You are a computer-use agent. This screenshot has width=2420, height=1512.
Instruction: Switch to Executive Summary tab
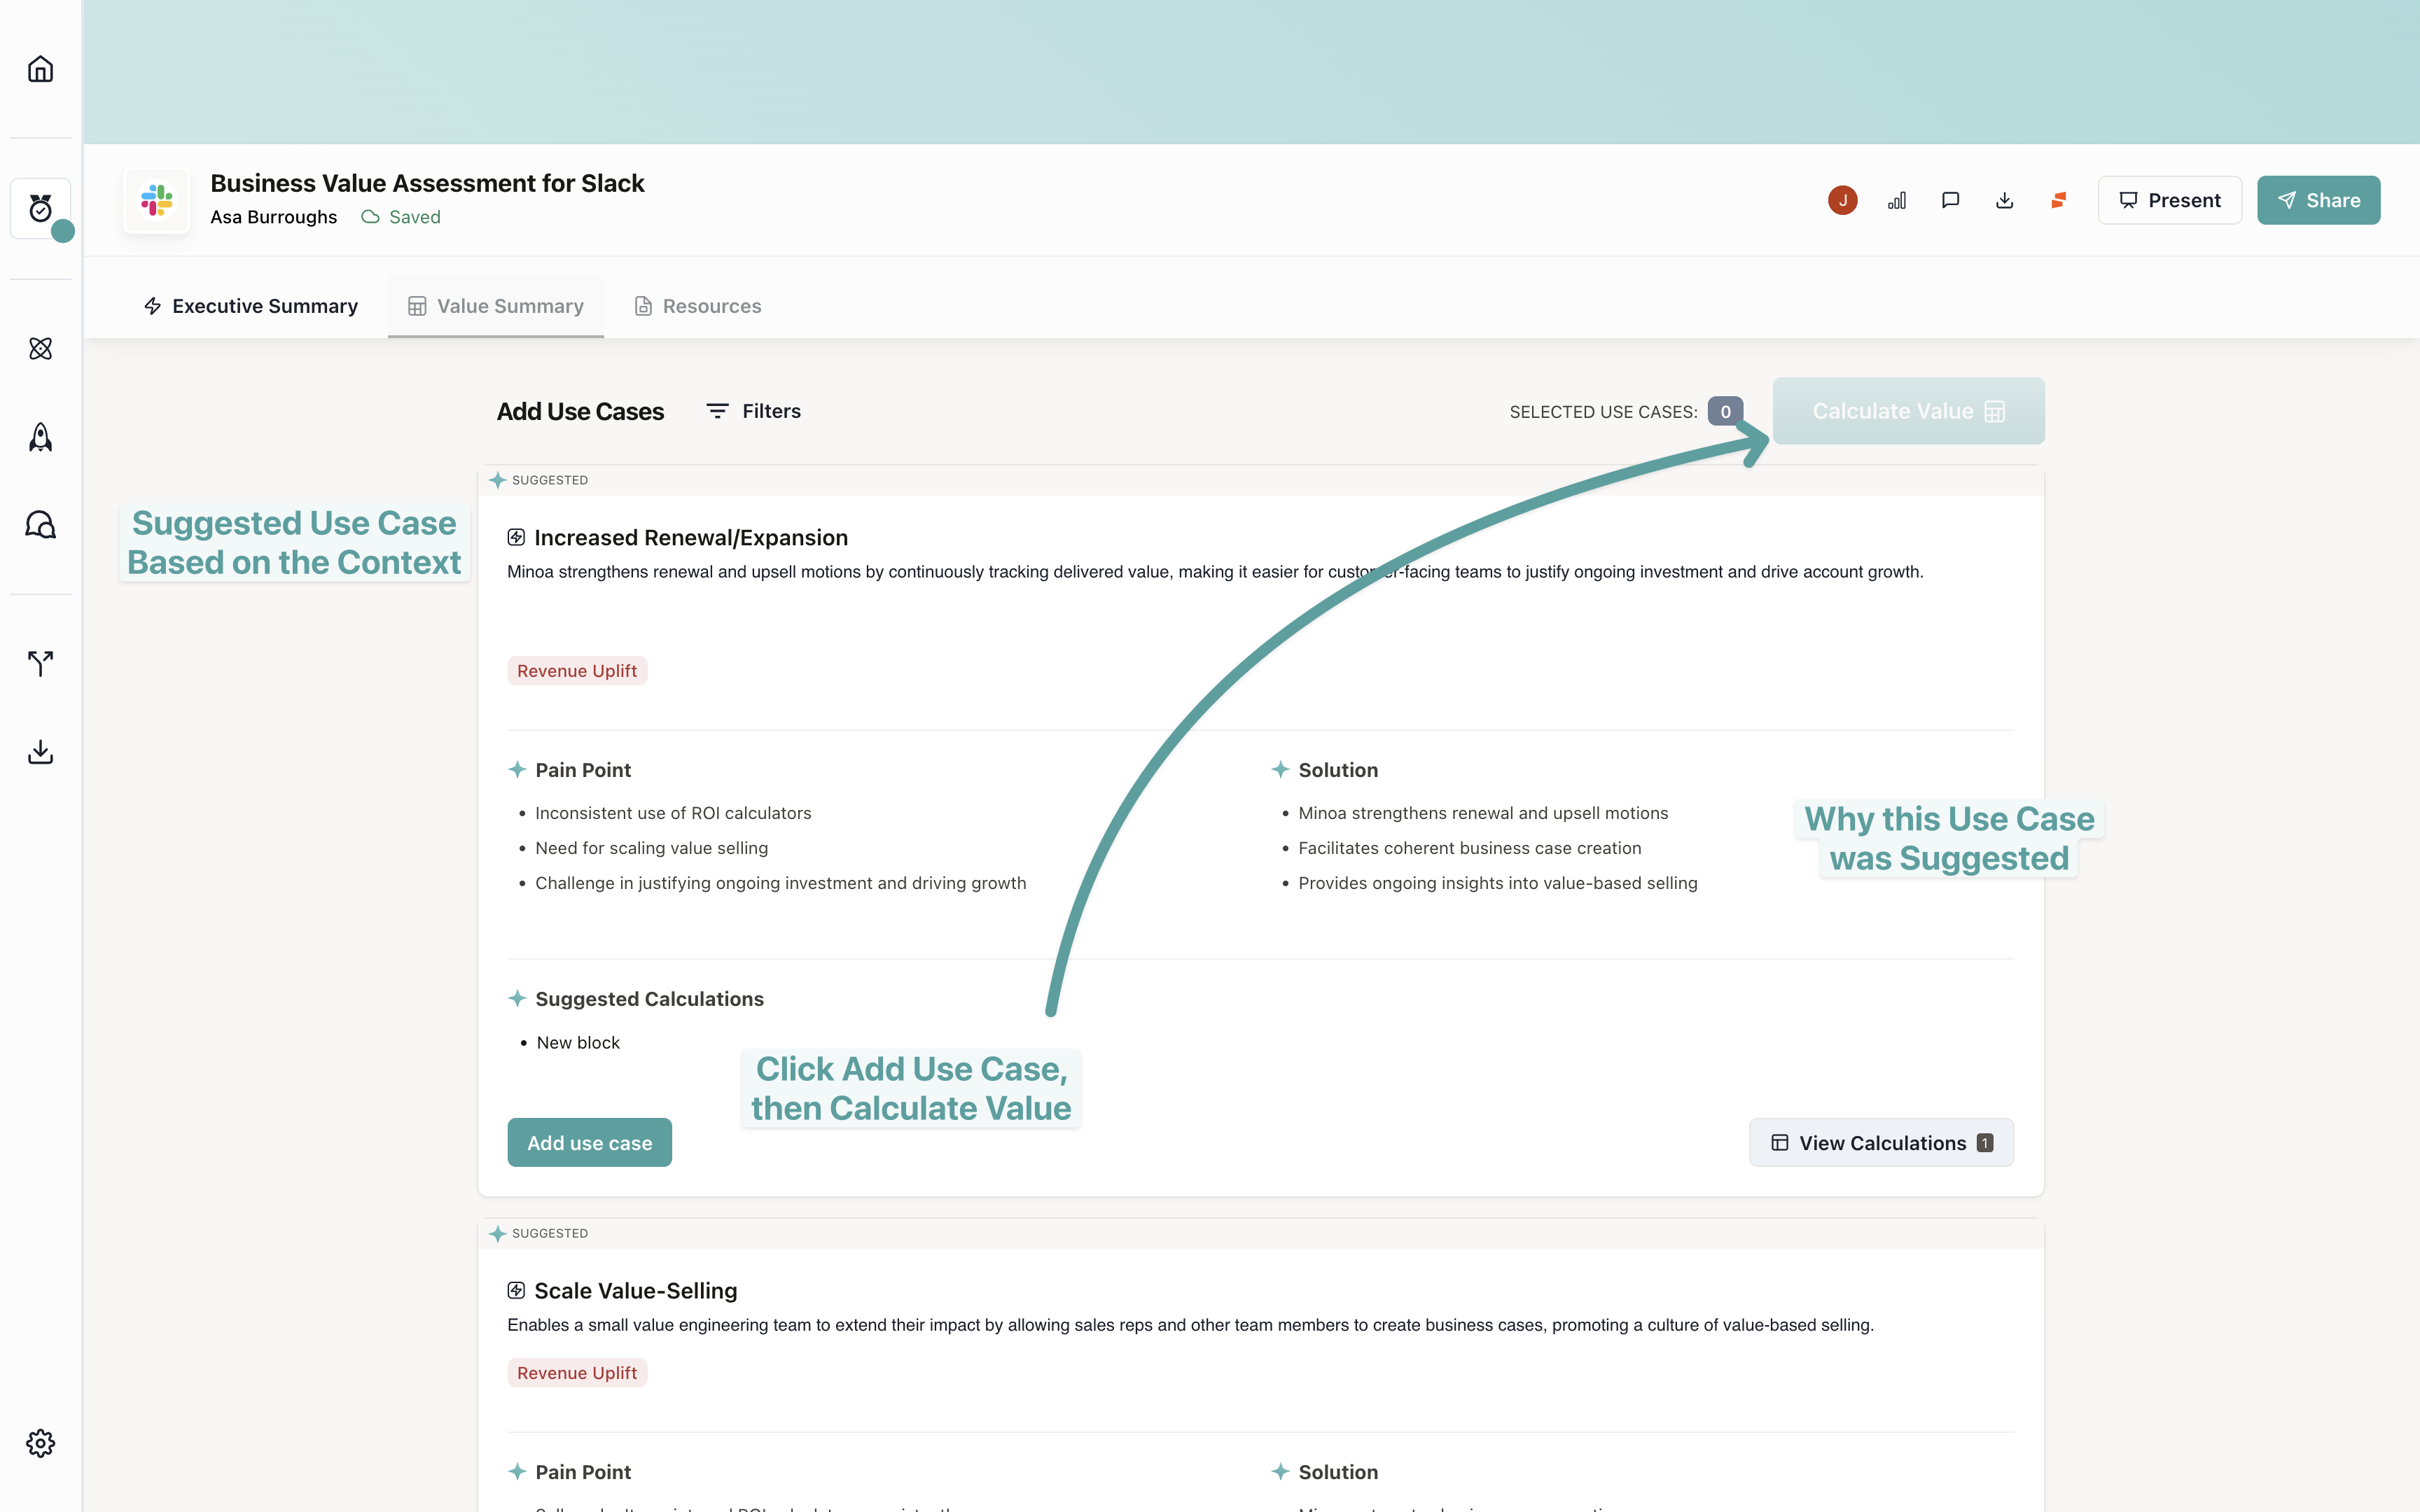click(x=250, y=306)
